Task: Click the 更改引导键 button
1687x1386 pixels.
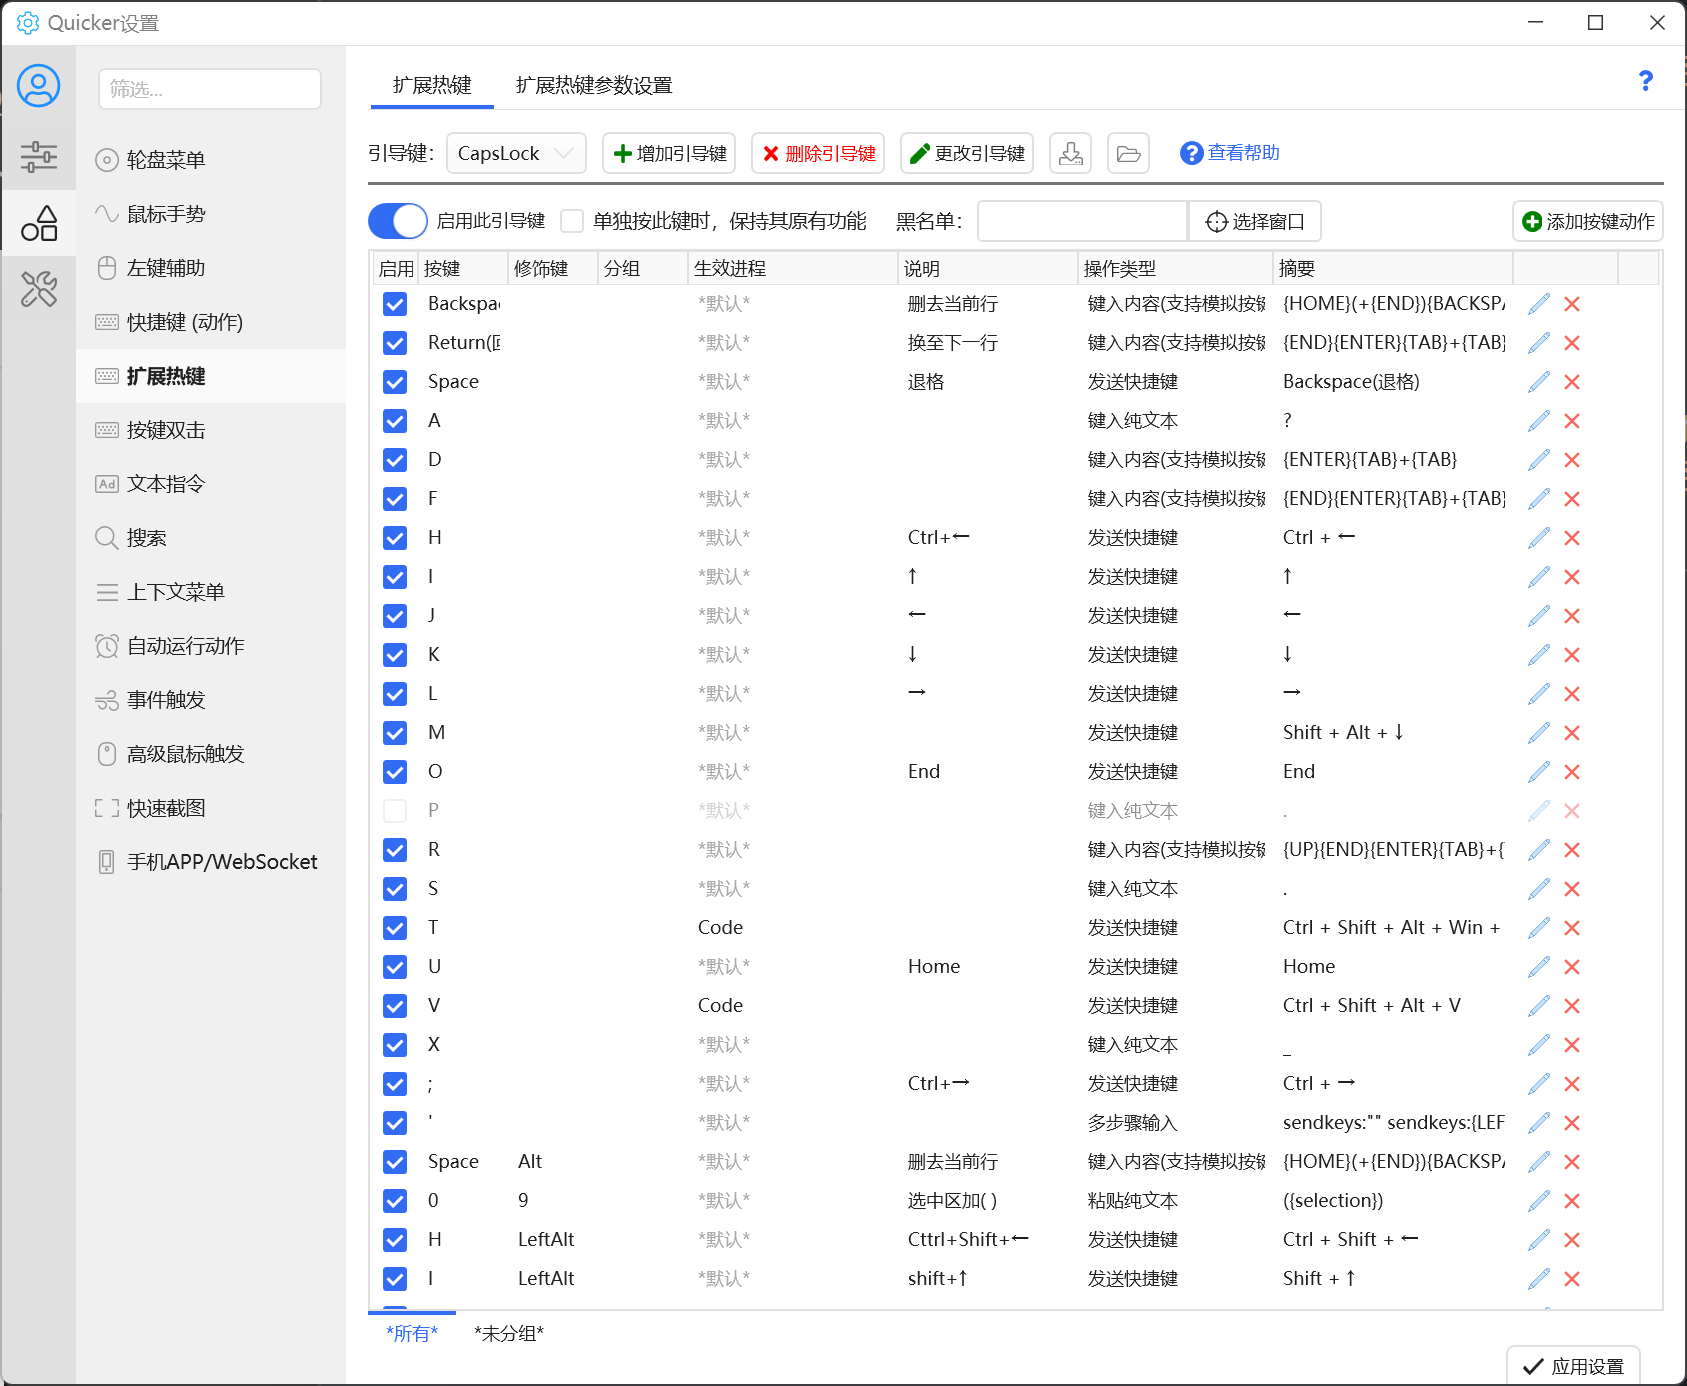Action: pos(967,153)
